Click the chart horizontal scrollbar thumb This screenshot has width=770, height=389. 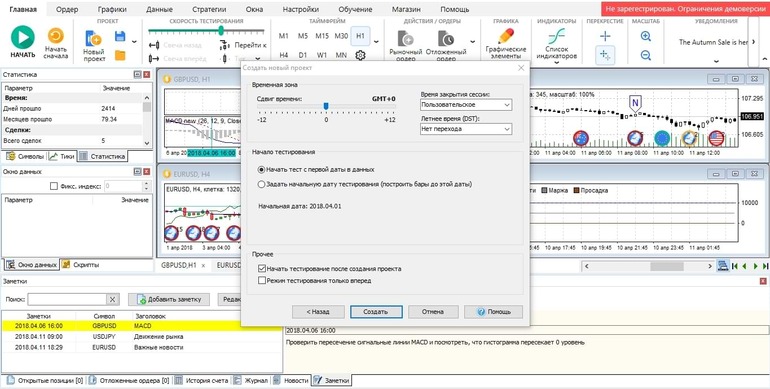coord(666,266)
